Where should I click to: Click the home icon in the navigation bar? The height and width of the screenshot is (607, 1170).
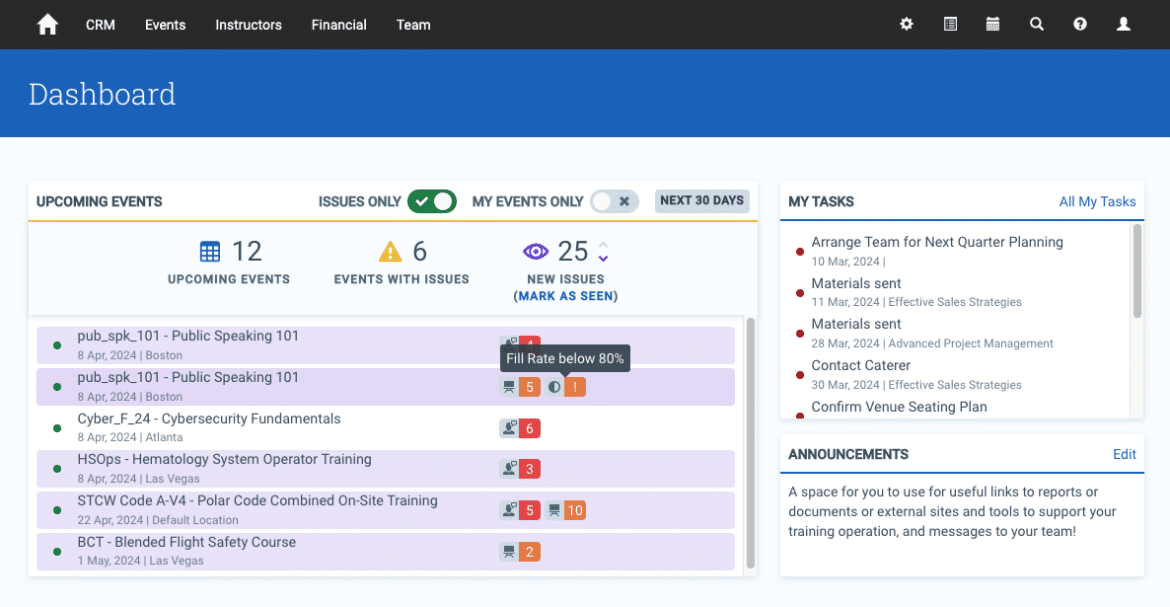[x=47, y=23]
